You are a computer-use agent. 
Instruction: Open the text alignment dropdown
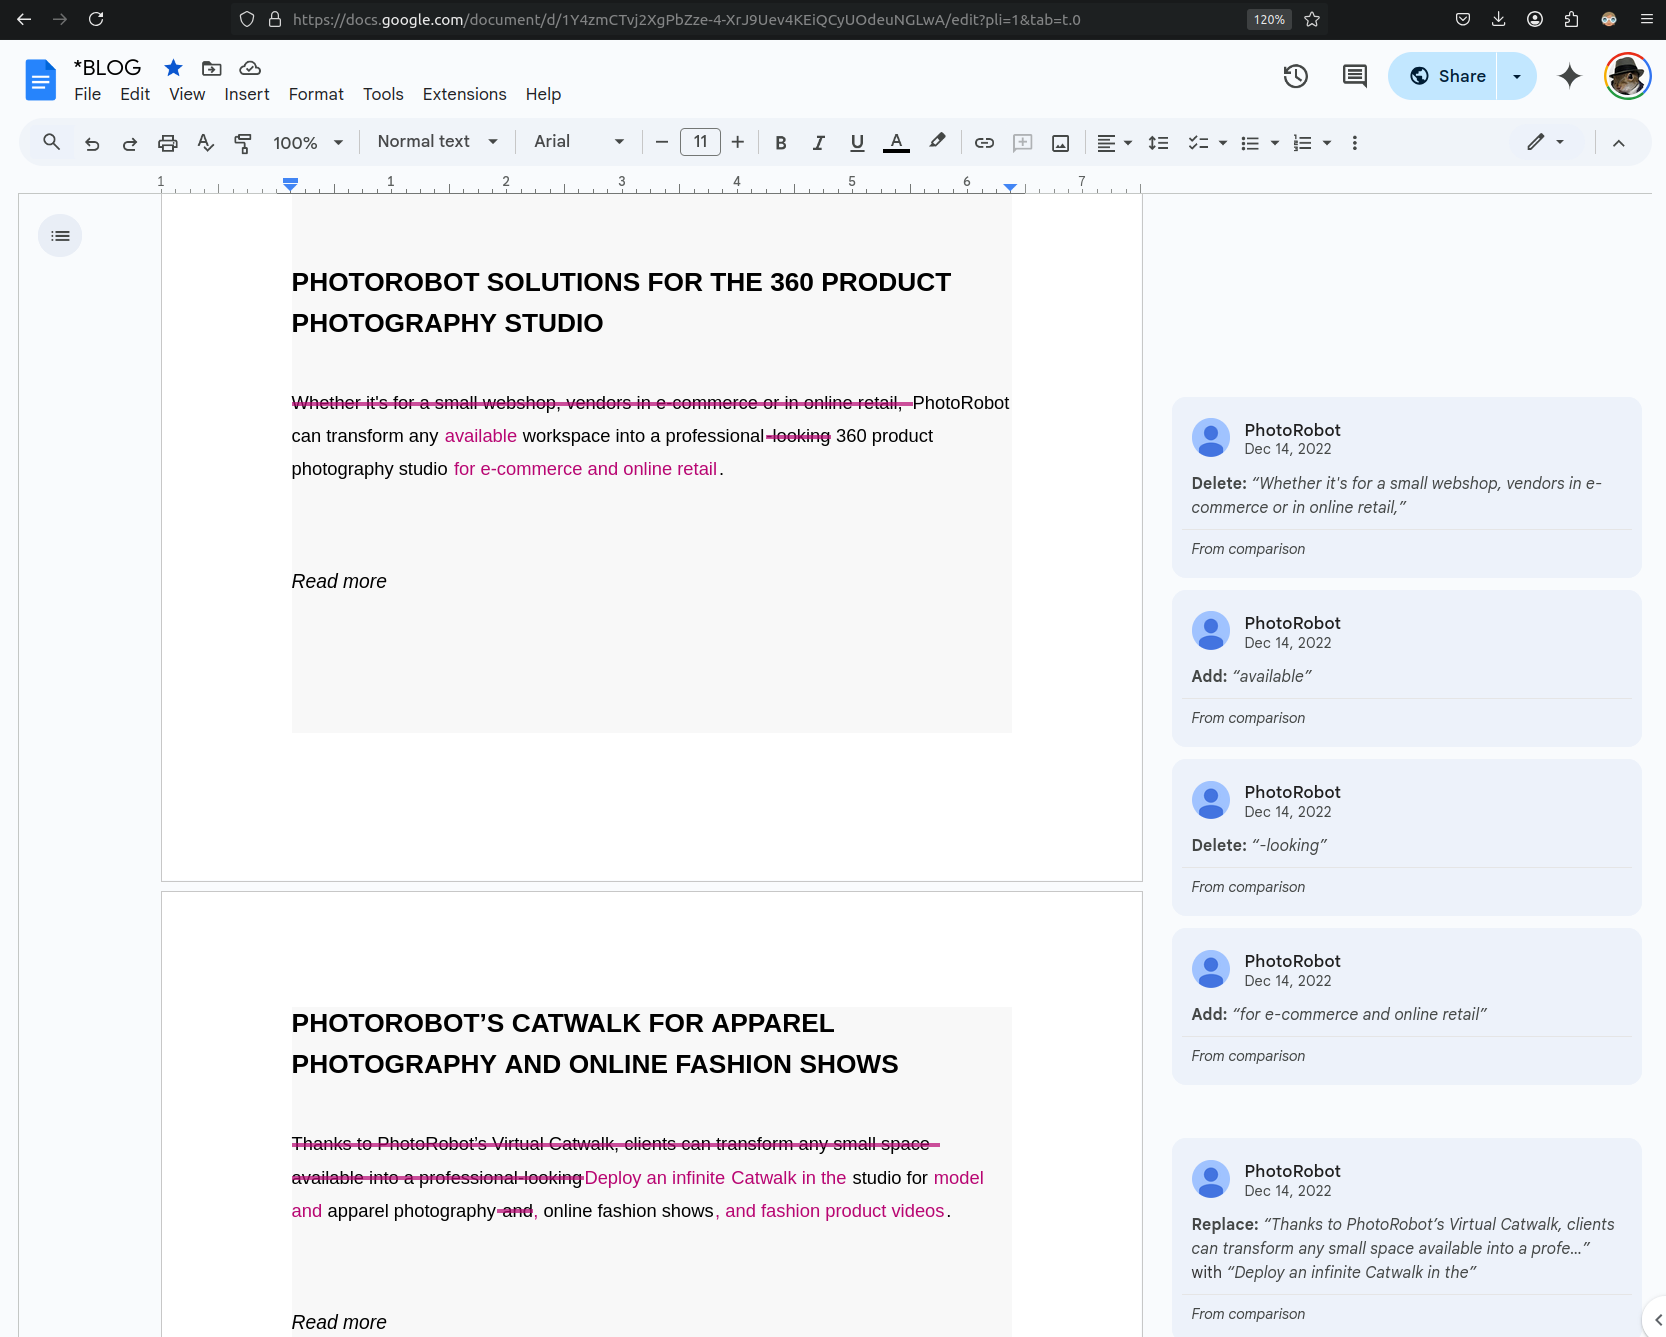[1114, 143]
